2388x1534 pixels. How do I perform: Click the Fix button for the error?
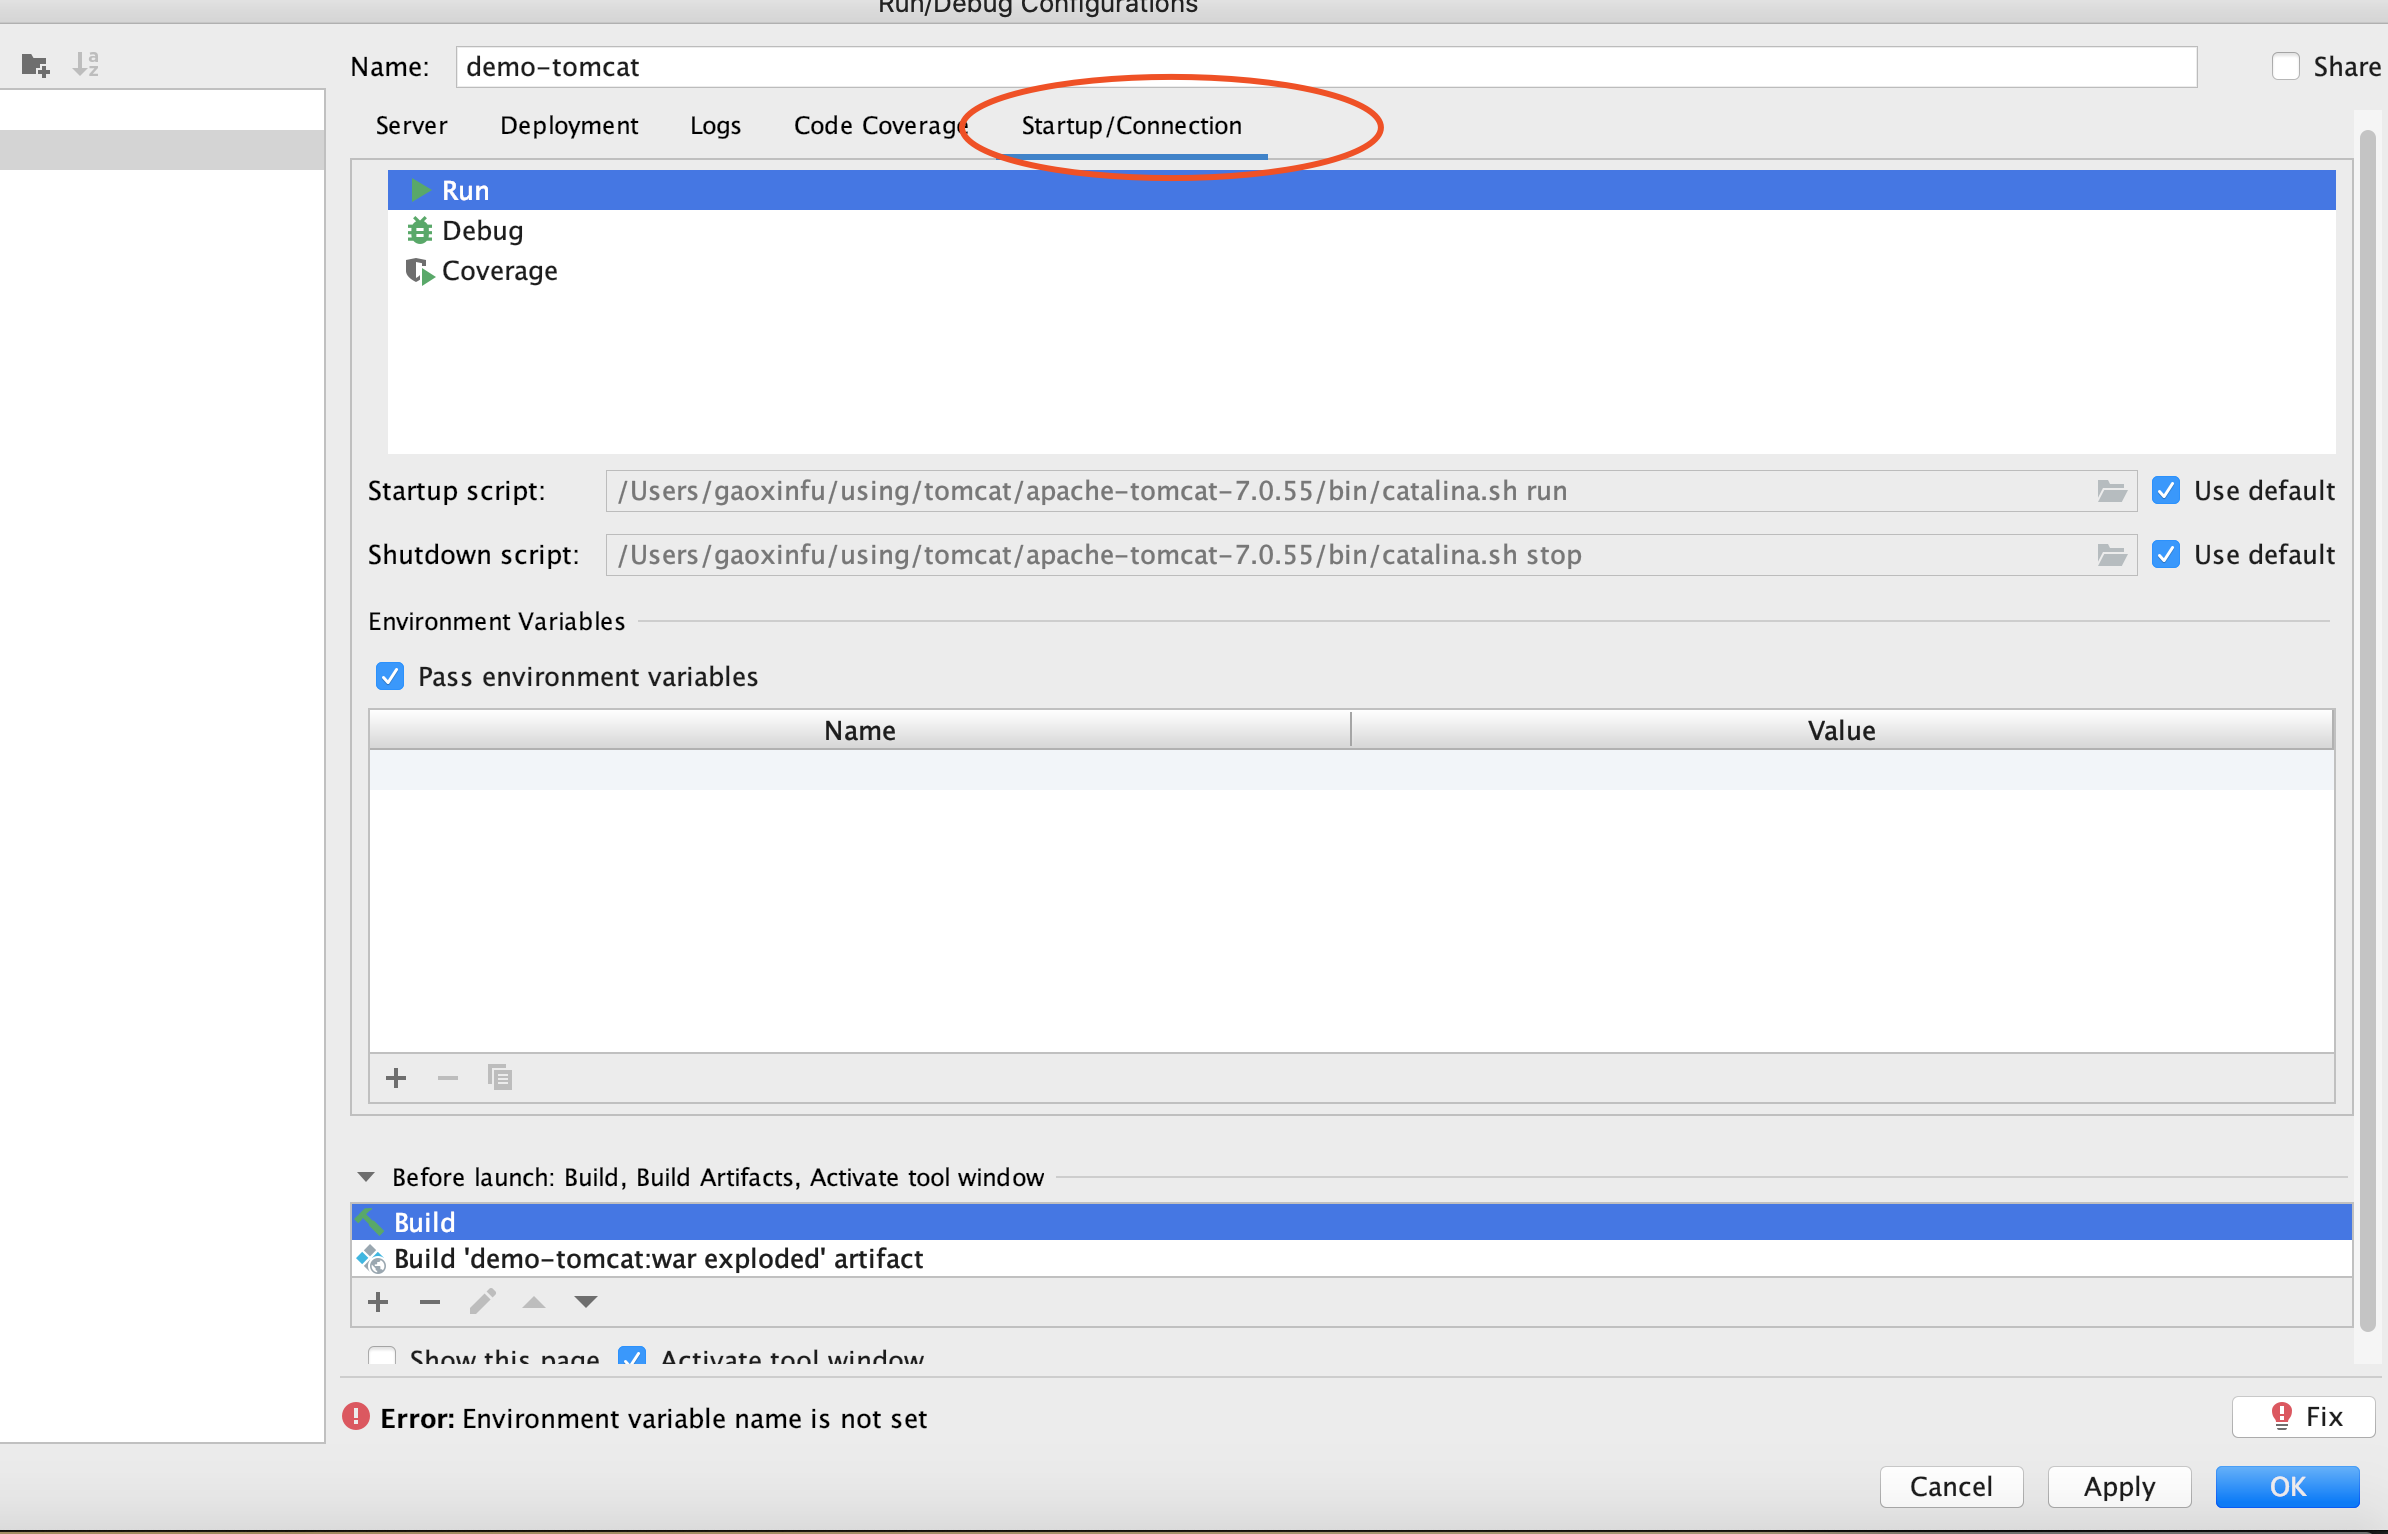(x=2303, y=1417)
